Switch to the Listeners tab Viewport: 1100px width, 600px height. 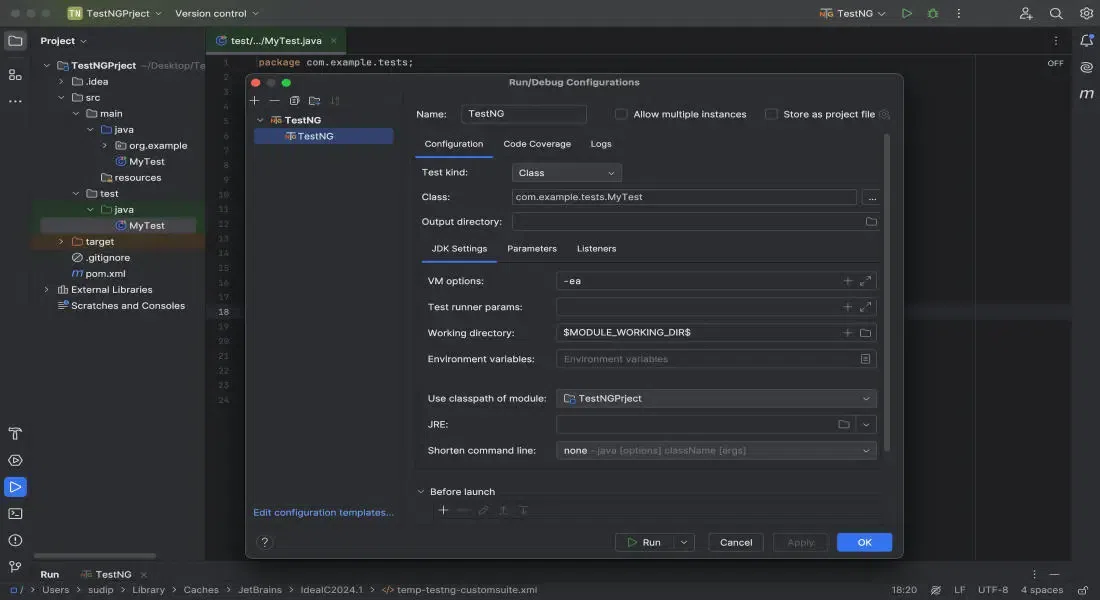596,248
